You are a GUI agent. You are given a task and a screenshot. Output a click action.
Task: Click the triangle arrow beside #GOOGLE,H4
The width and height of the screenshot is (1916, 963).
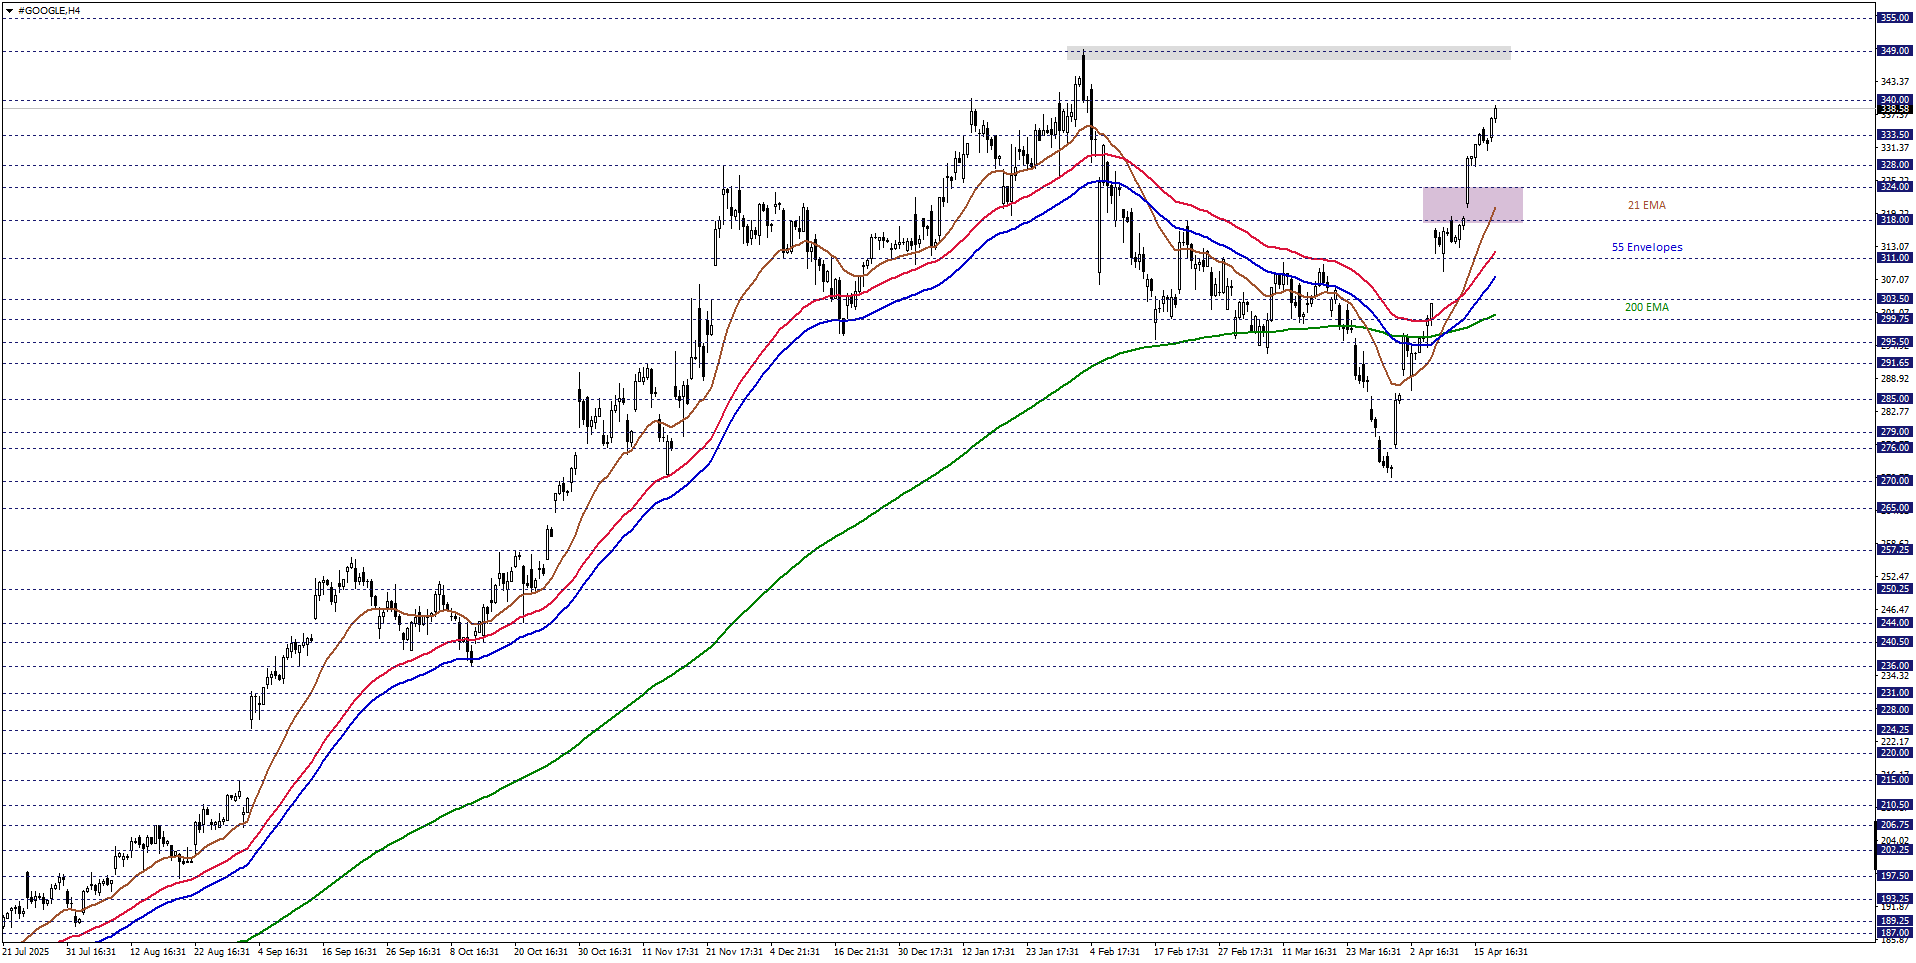(x=10, y=11)
